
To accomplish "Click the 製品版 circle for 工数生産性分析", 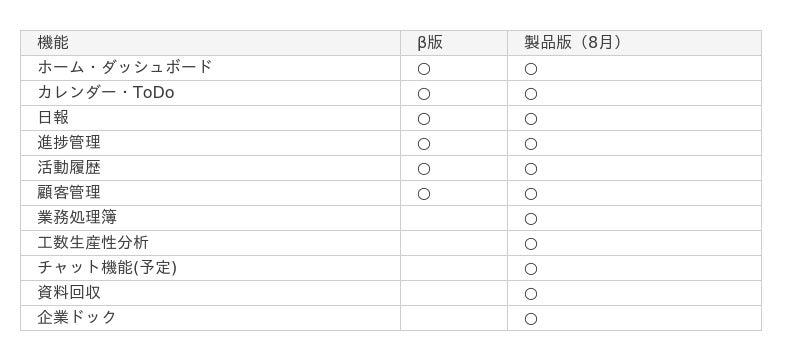I will pyautogui.click(x=531, y=244).
